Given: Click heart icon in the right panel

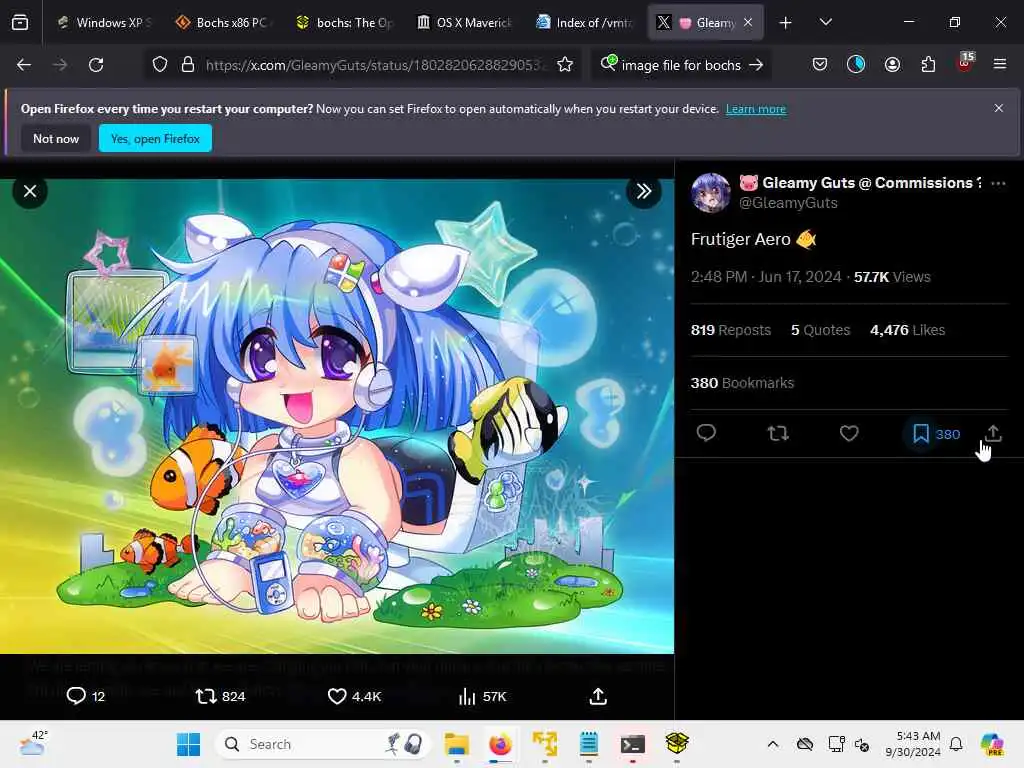Looking at the screenshot, I should coord(849,433).
